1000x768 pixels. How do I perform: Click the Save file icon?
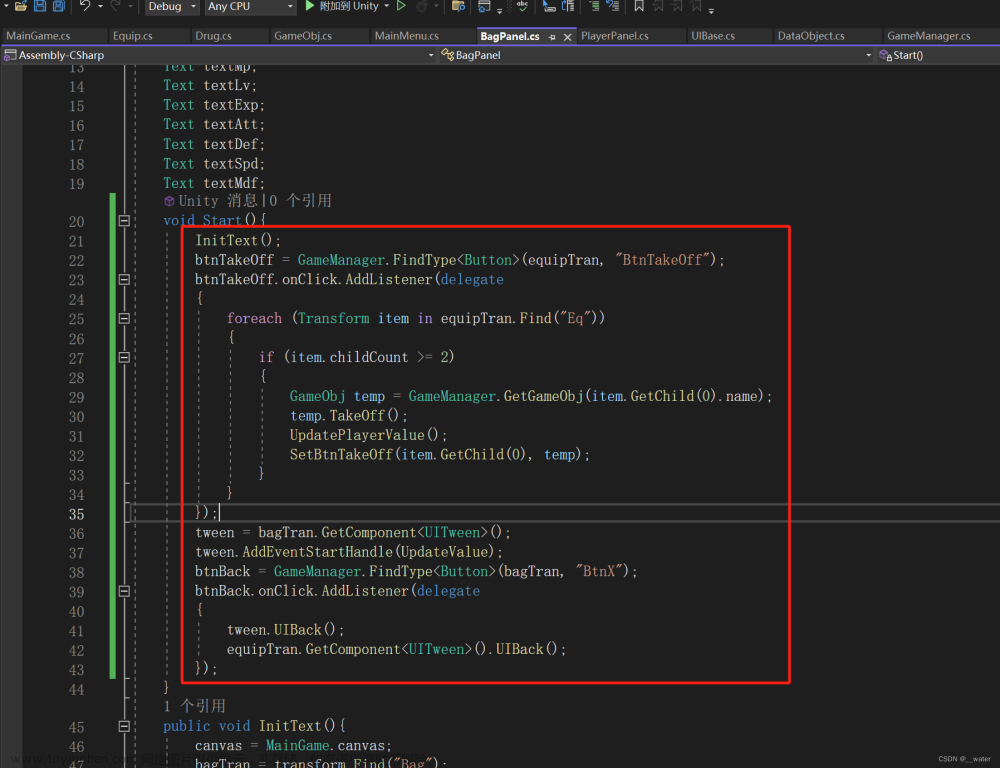pyautogui.click(x=40, y=6)
